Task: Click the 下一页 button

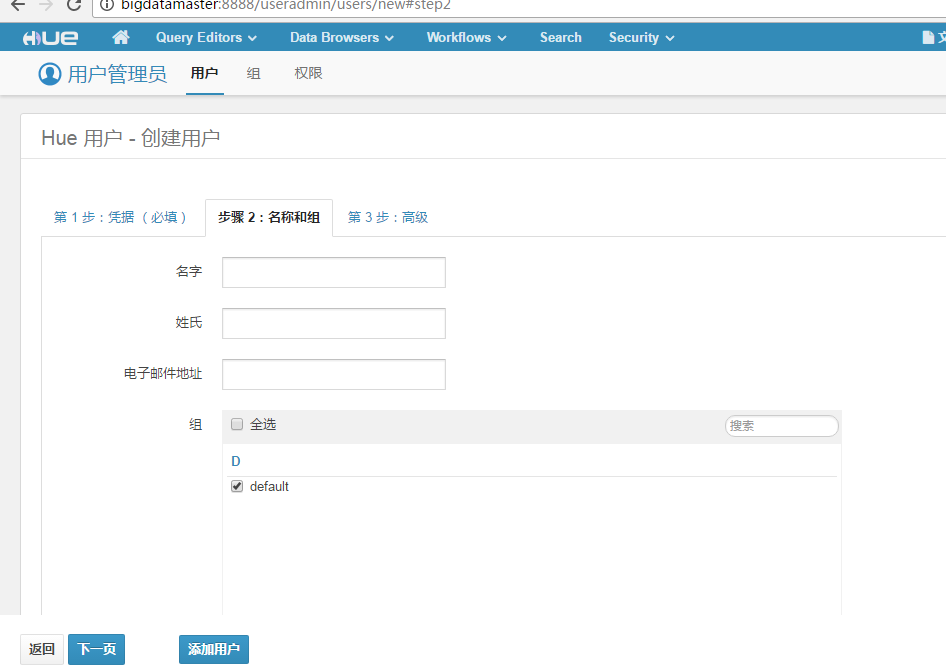Action: 97,649
